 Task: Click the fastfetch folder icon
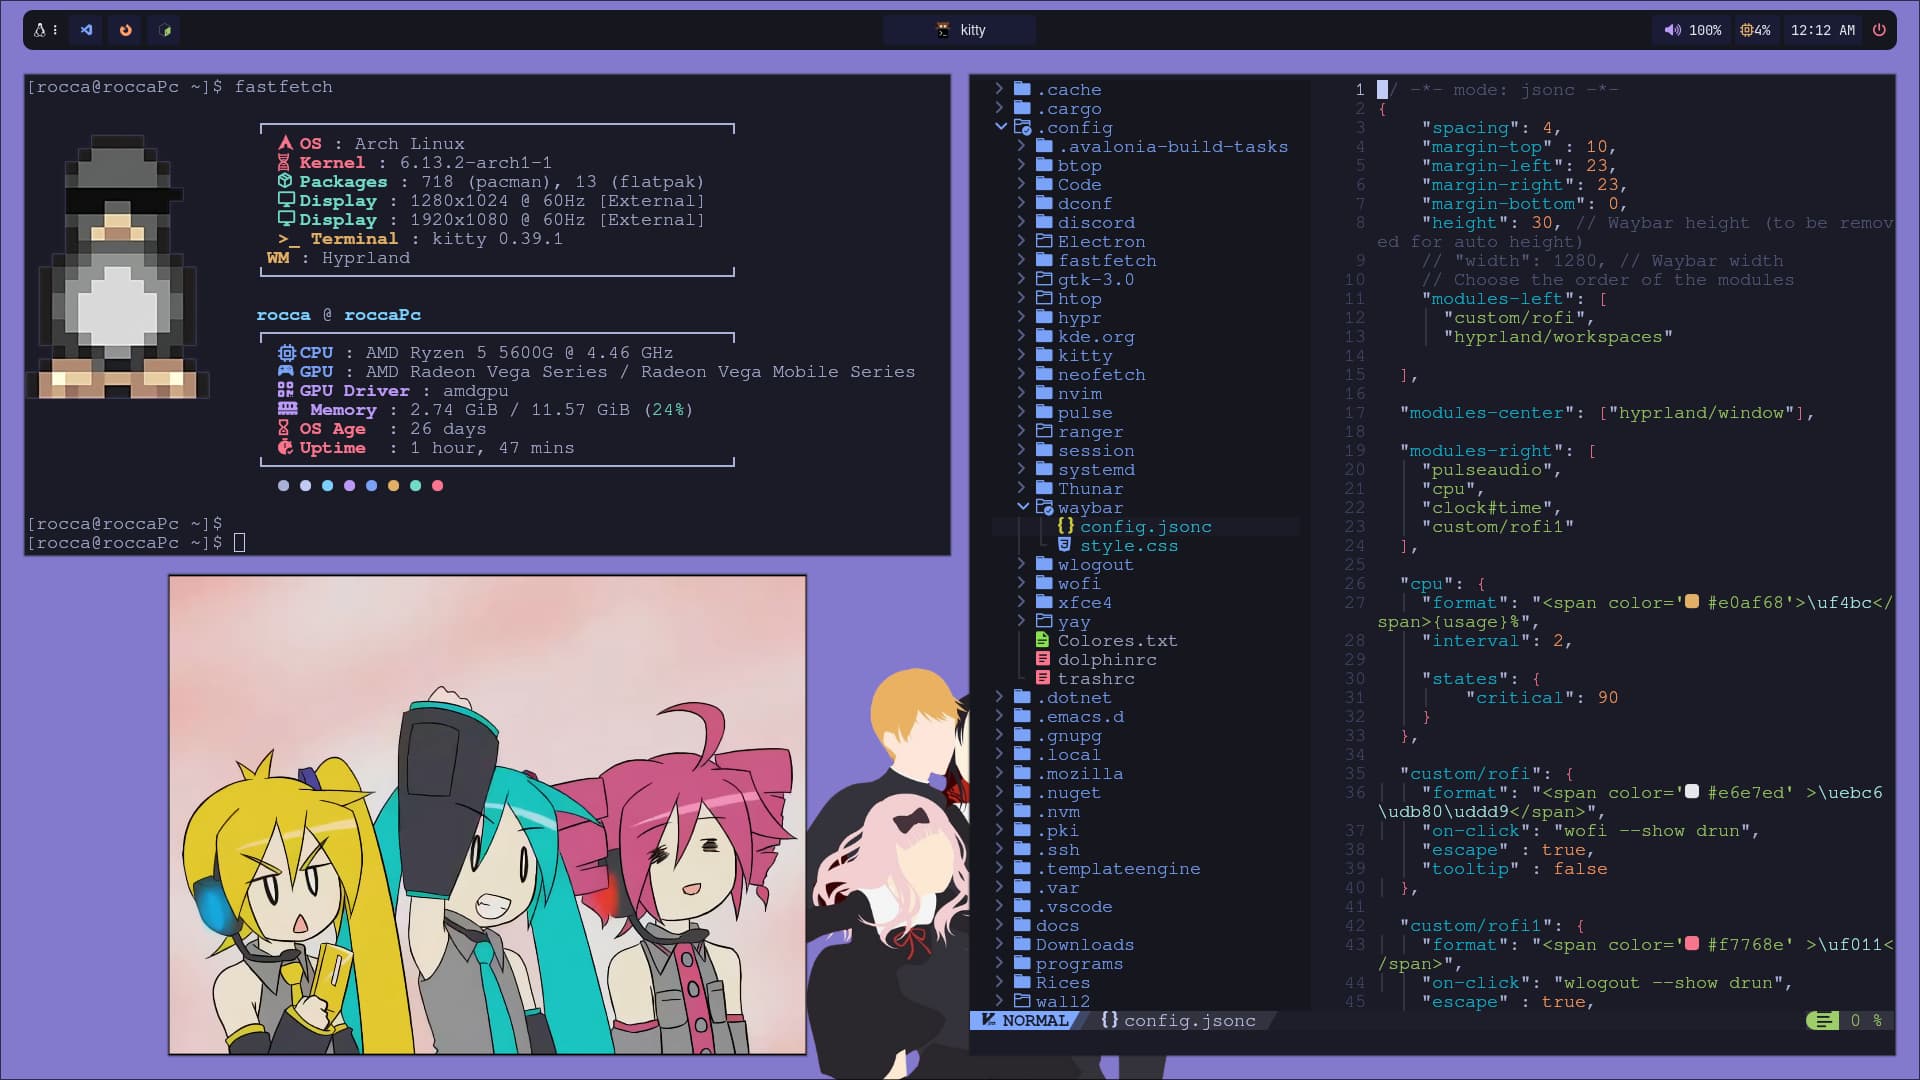1044,260
